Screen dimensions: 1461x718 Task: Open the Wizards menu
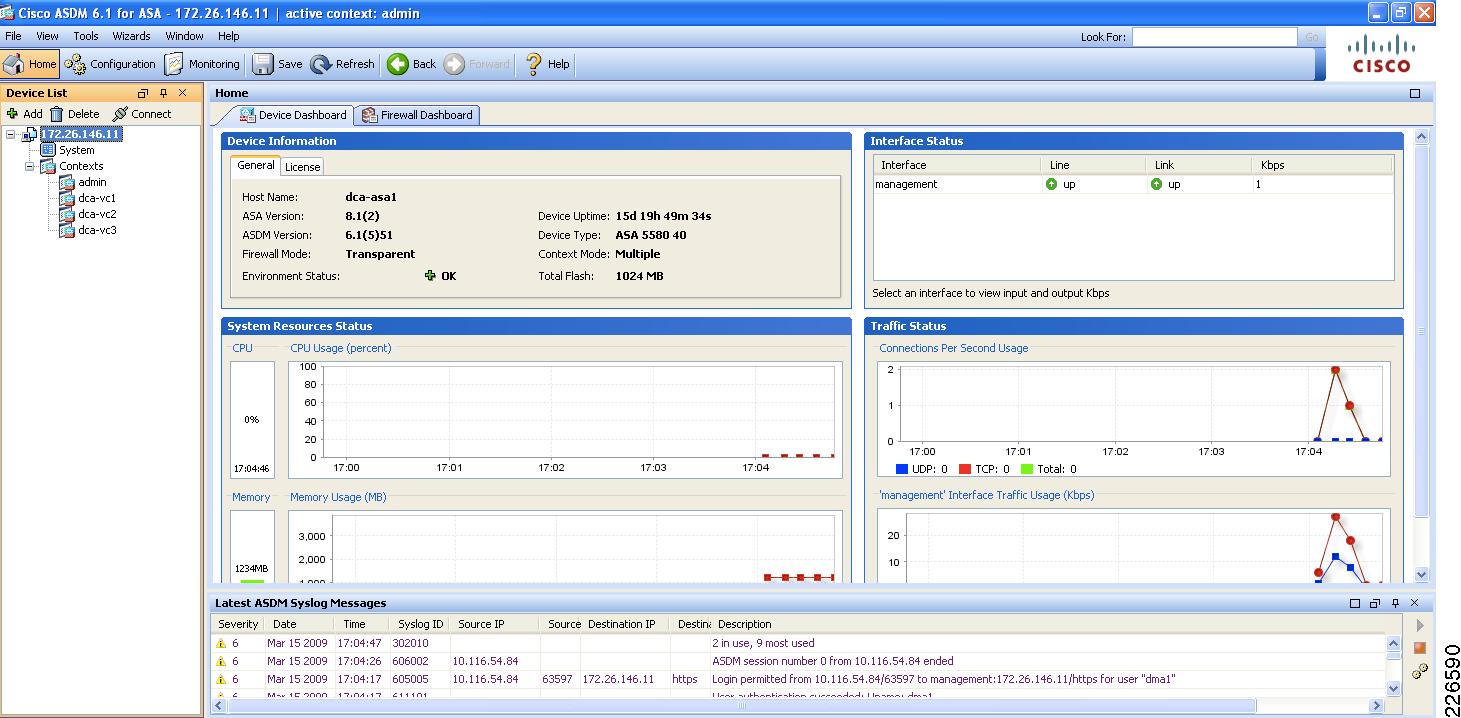(x=131, y=36)
